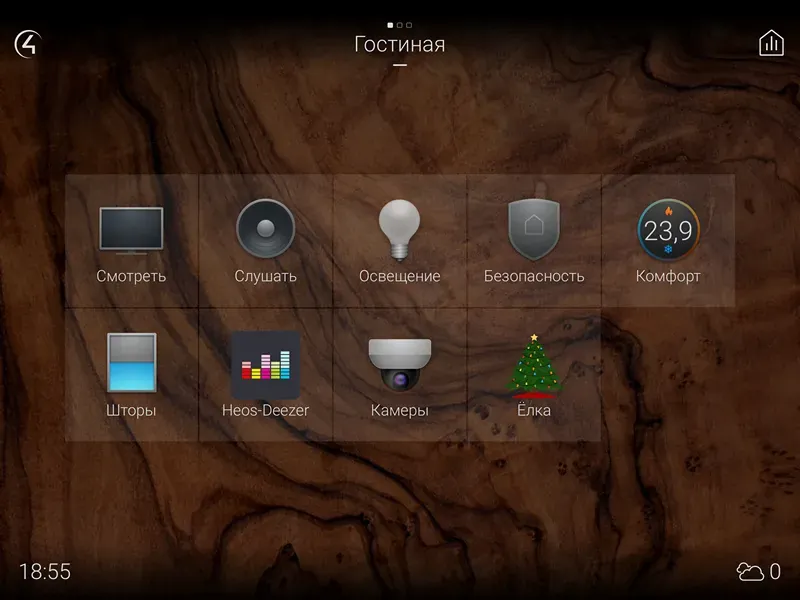The width and height of the screenshot is (800, 600).
Task: Open the Шторы blinds icon
Action: (131, 362)
